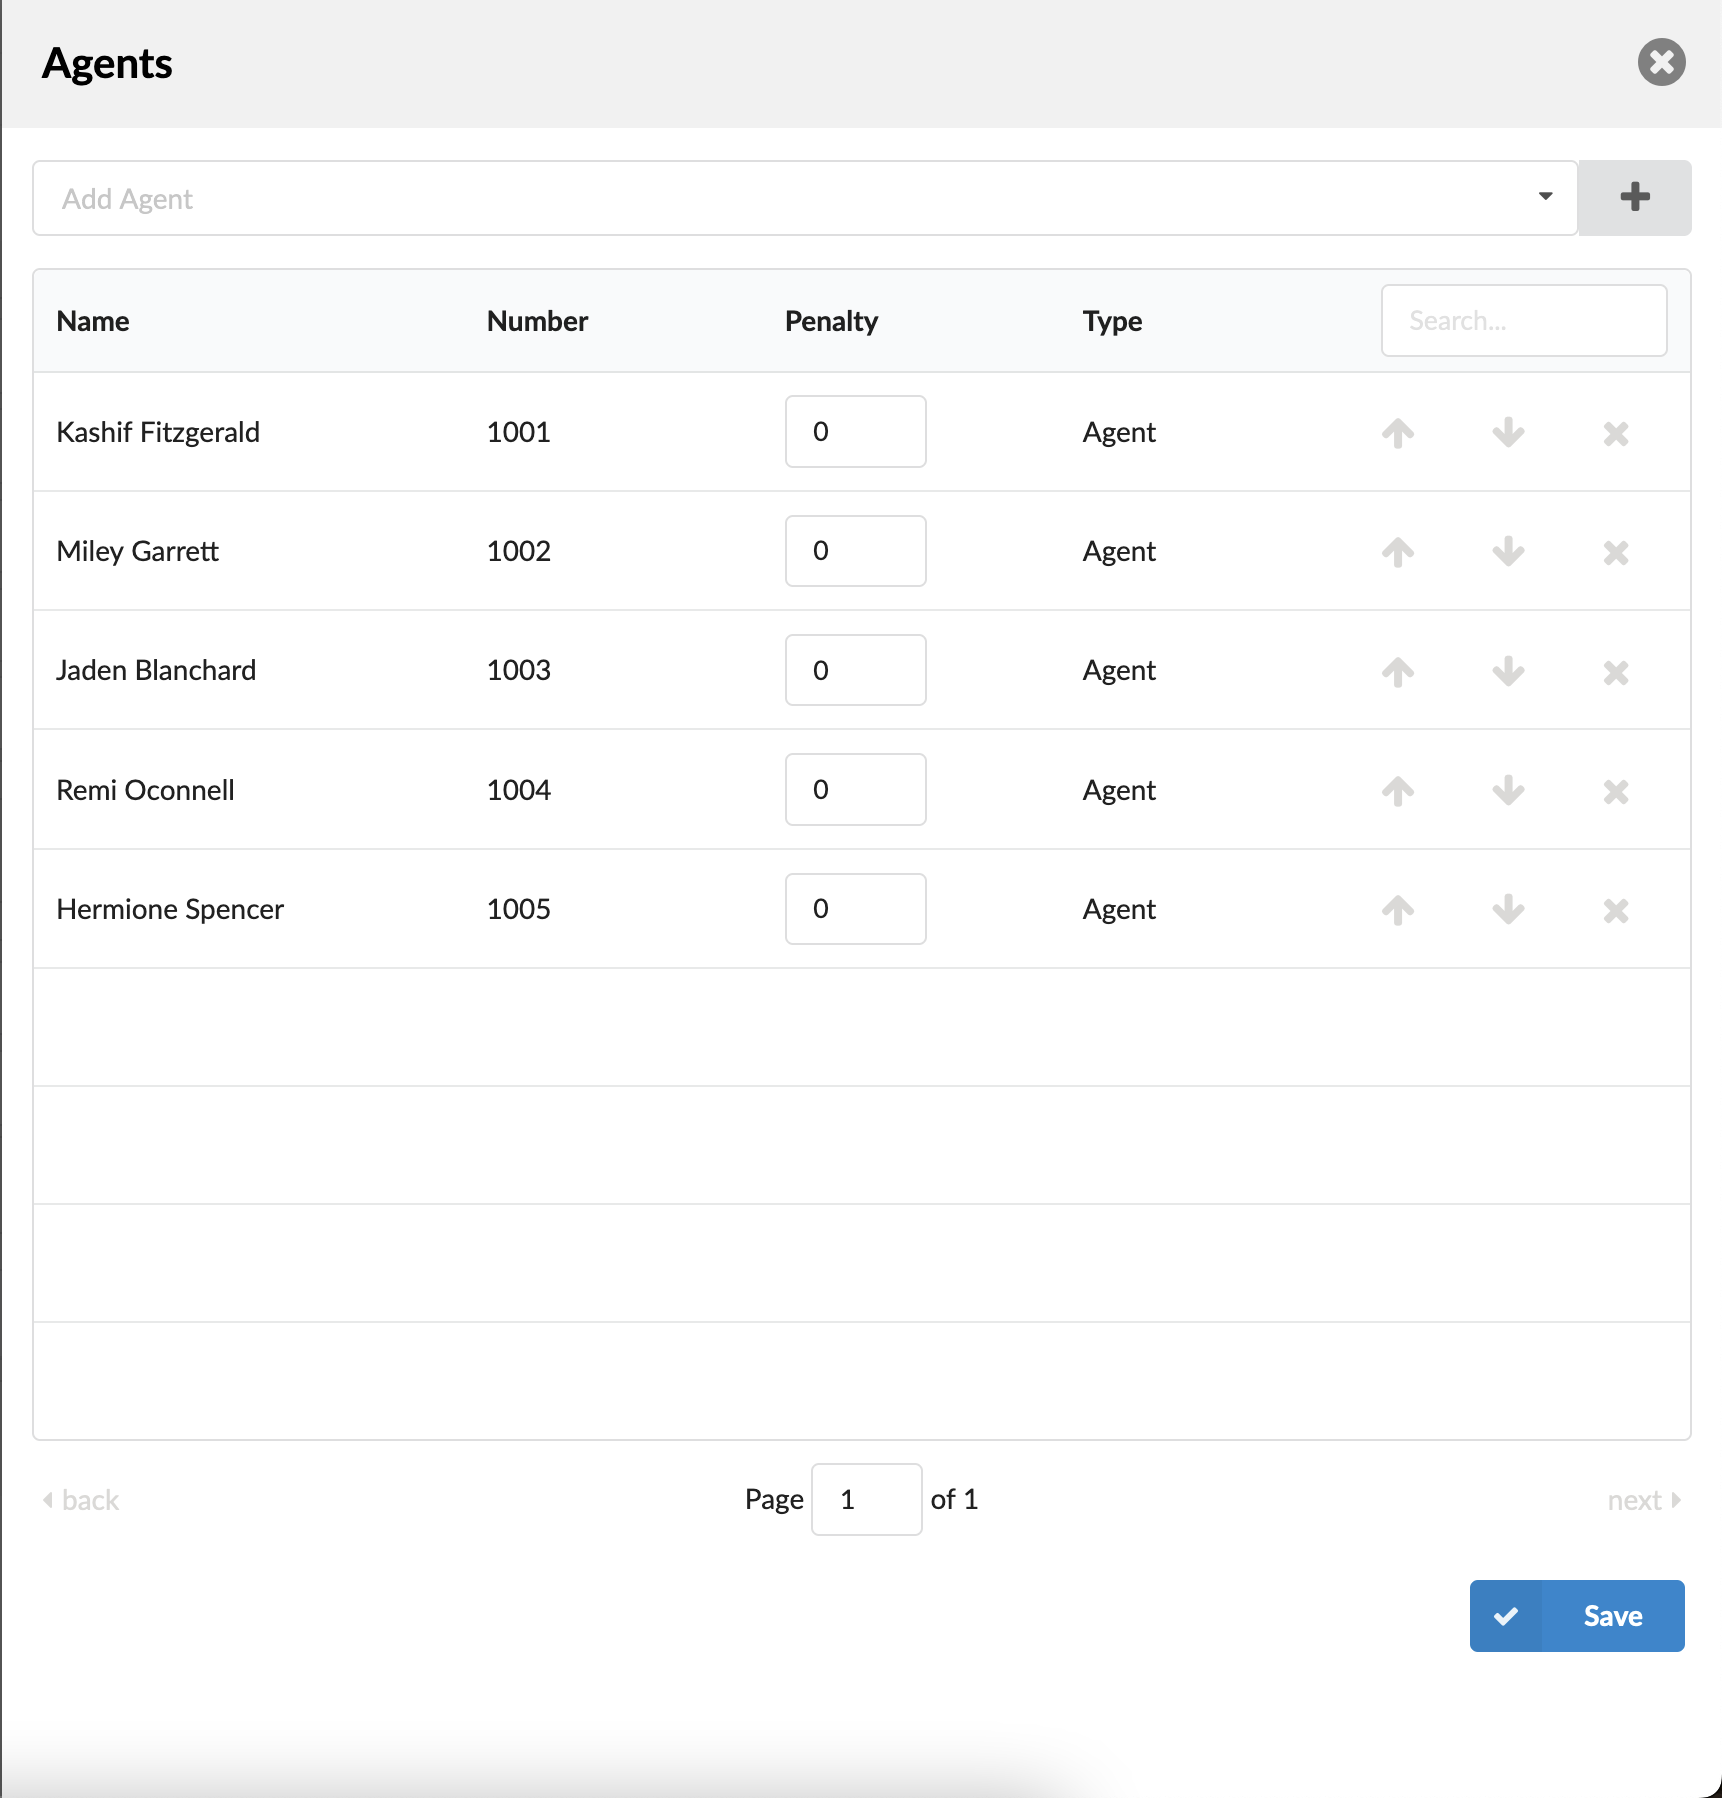Edit penalty for Hermione Spencer
The height and width of the screenshot is (1798, 1722).
855,909
